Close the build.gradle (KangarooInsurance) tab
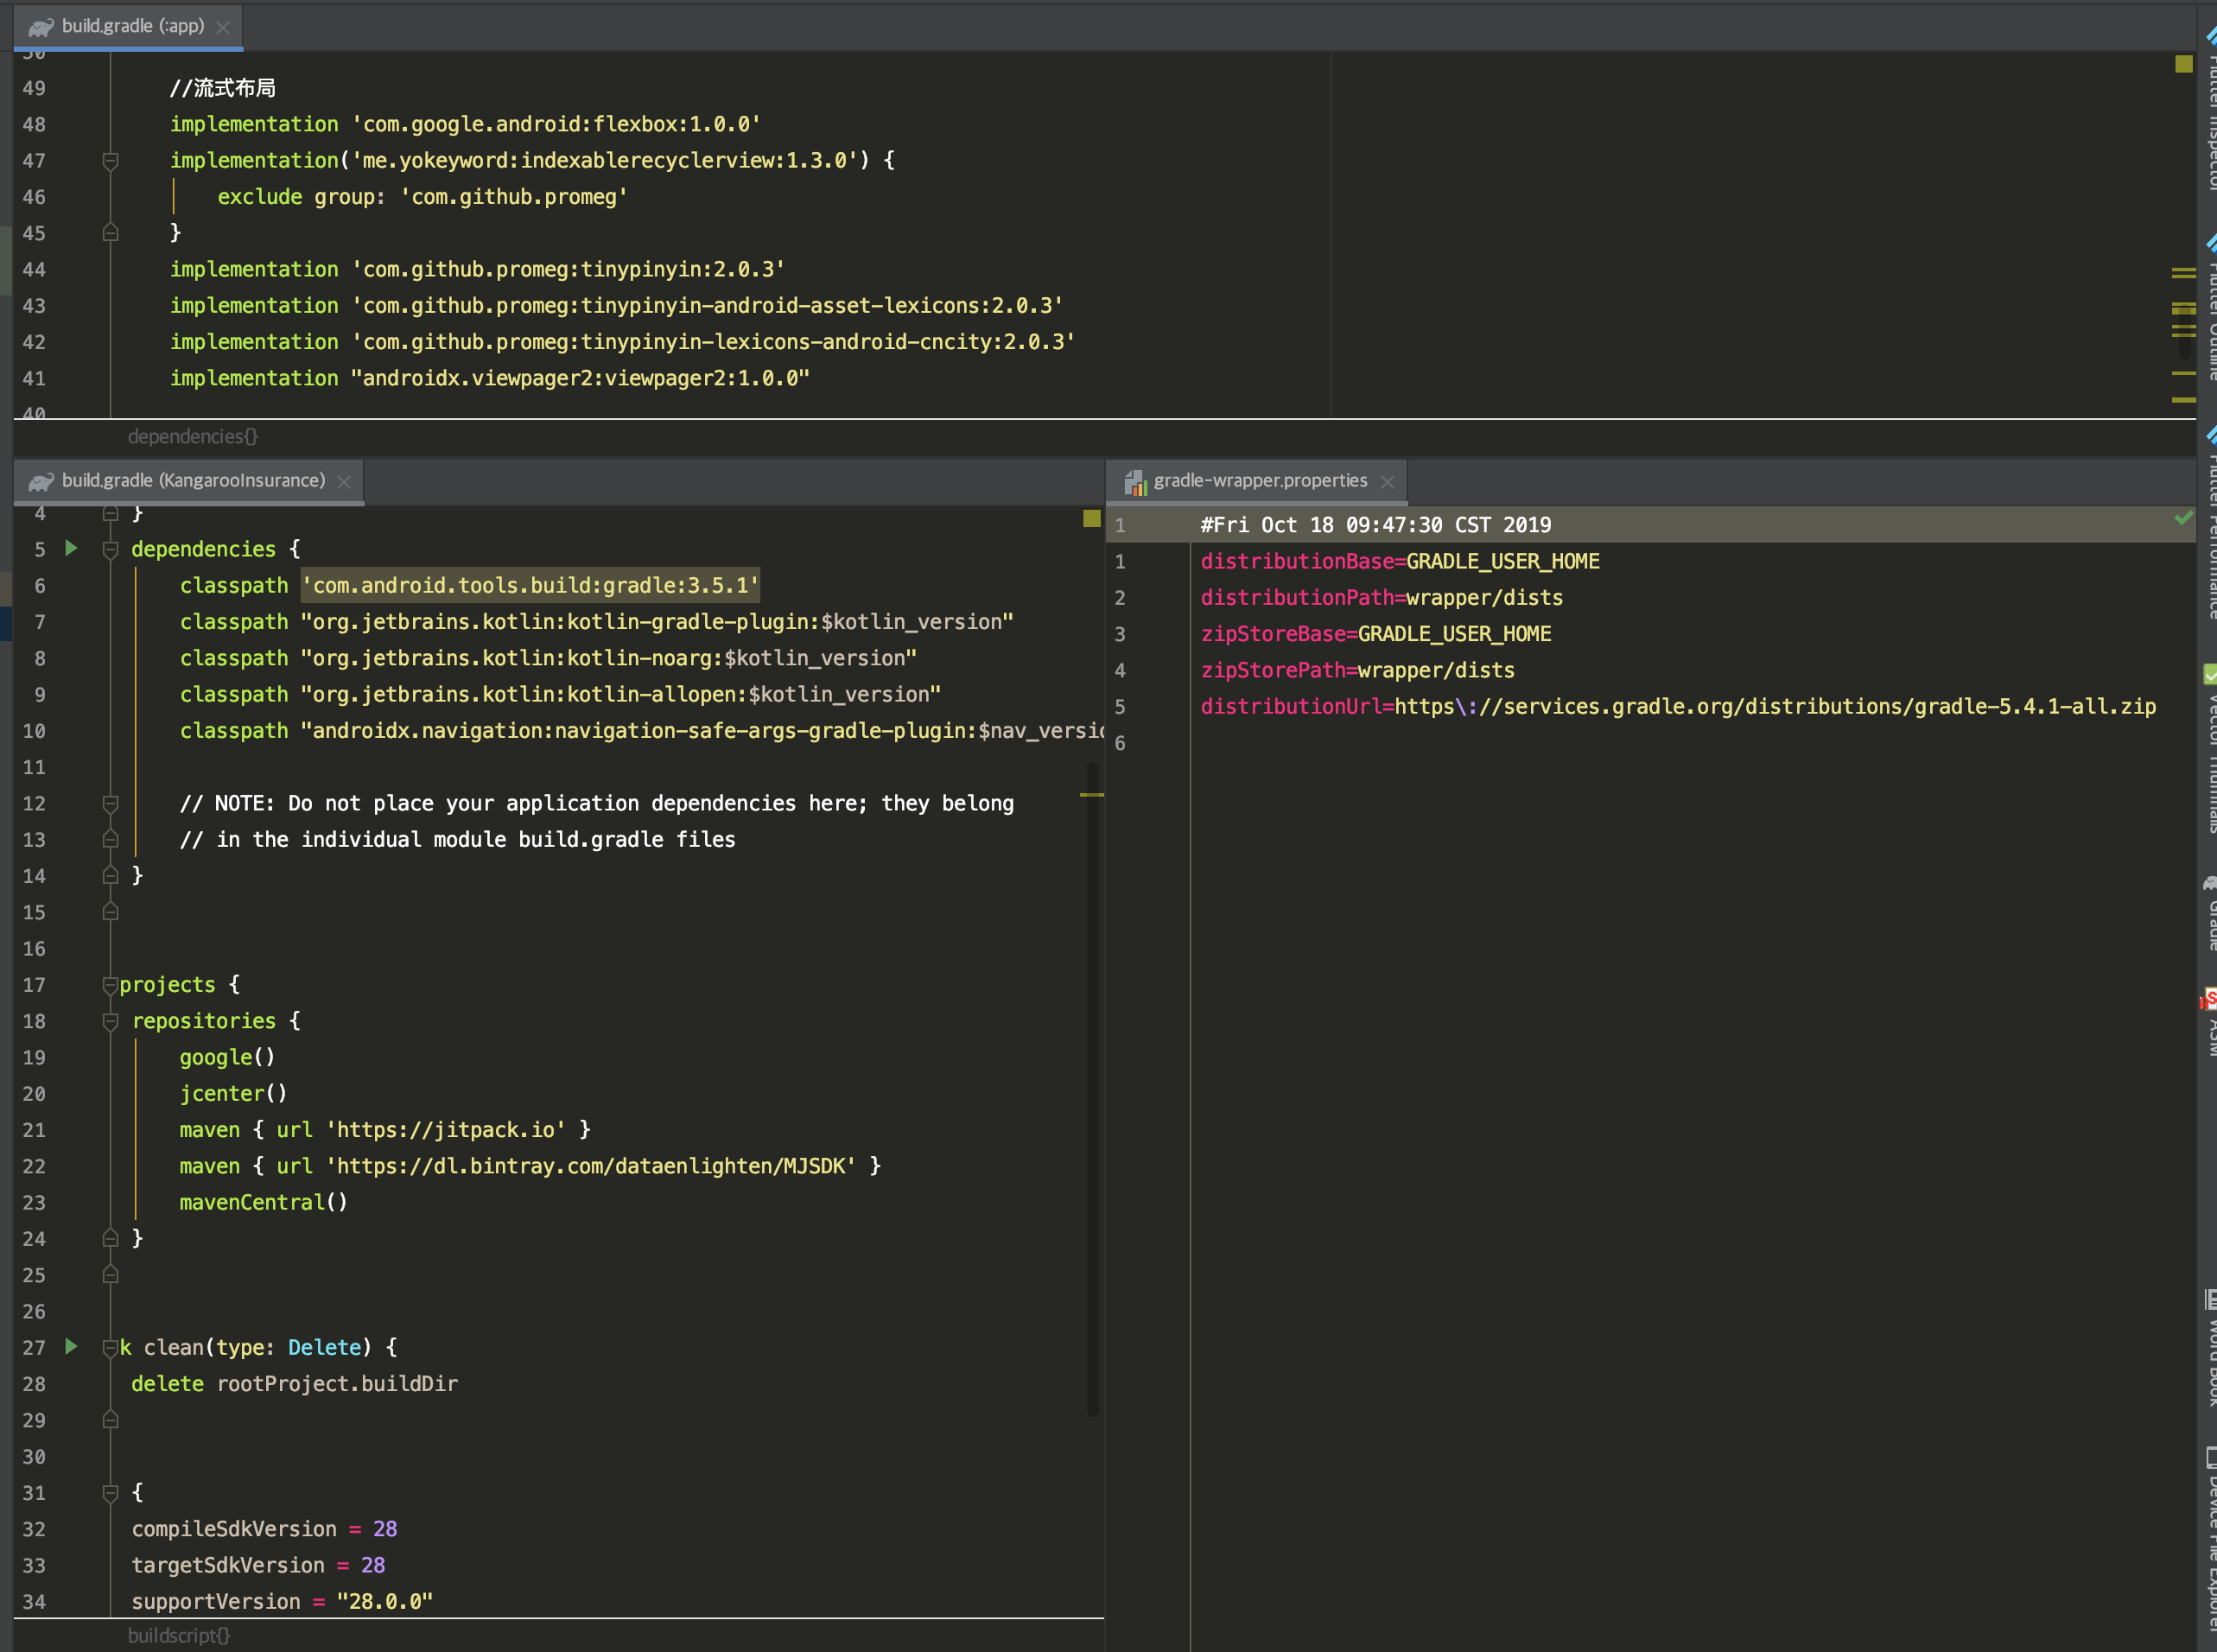2217x1652 pixels. (344, 481)
